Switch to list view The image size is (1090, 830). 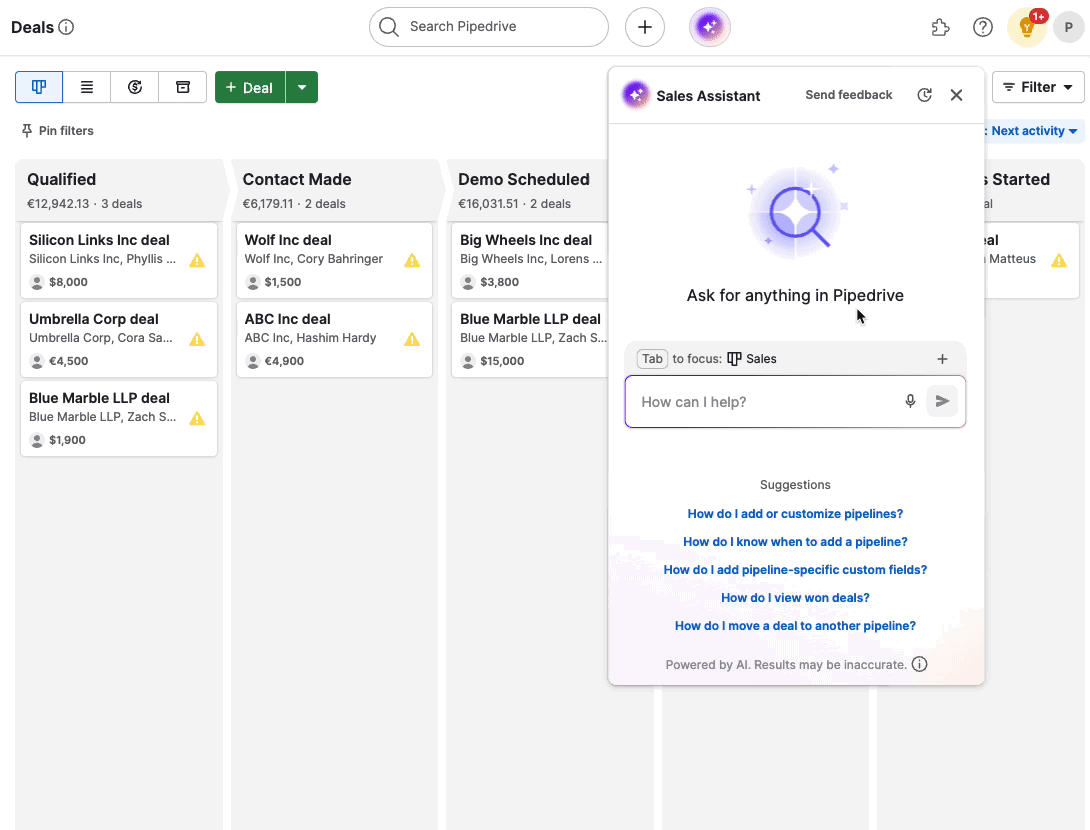(x=87, y=87)
